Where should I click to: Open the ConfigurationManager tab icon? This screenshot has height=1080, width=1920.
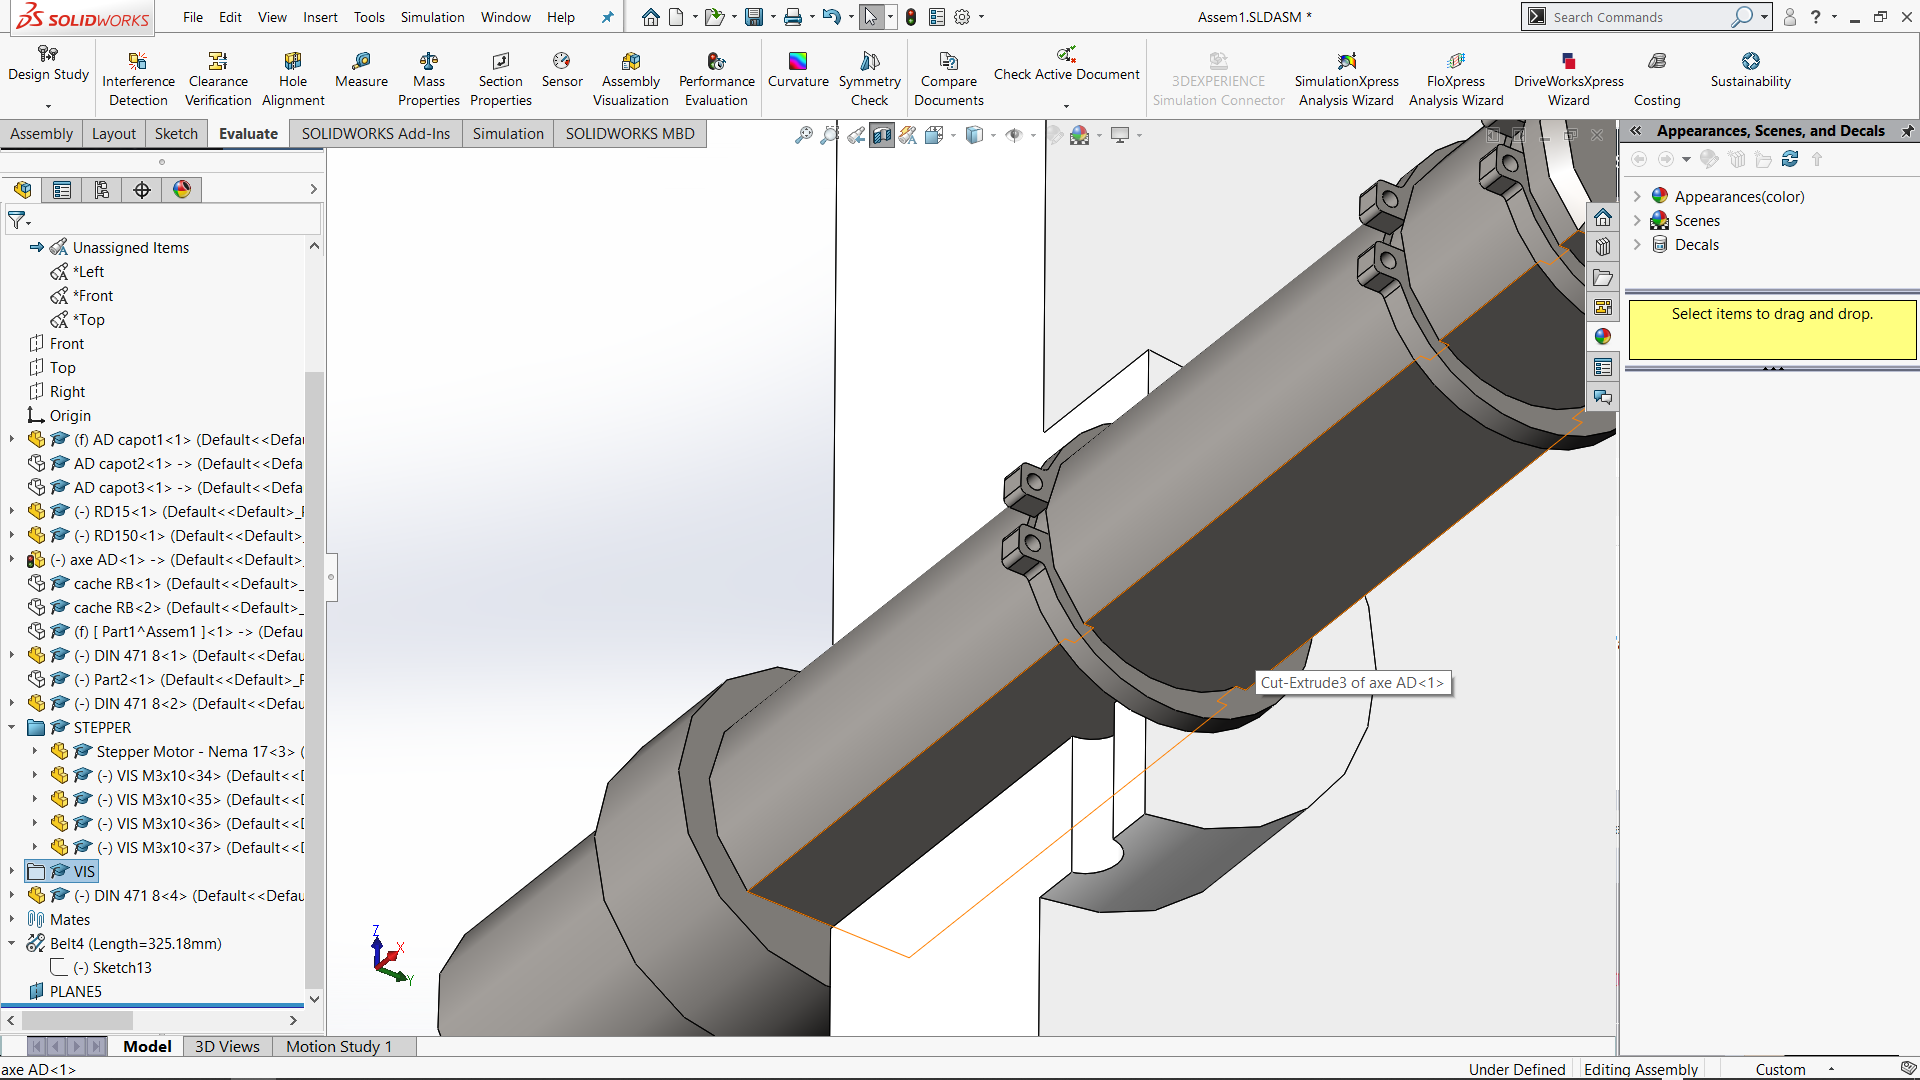[x=102, y=190]
